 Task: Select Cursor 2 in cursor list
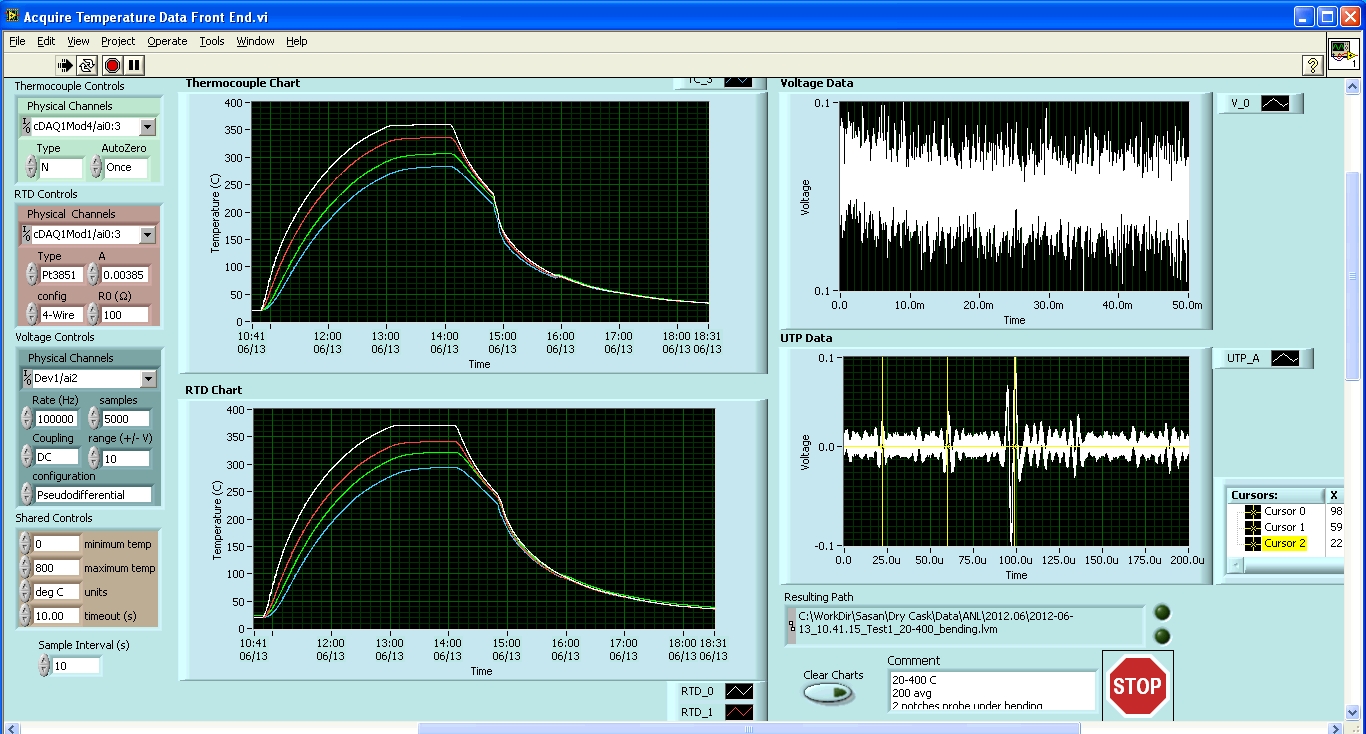[x=1284, y=543]
